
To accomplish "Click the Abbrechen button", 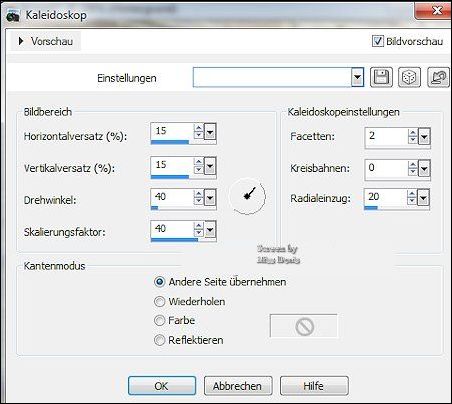I will click(238, 386).
